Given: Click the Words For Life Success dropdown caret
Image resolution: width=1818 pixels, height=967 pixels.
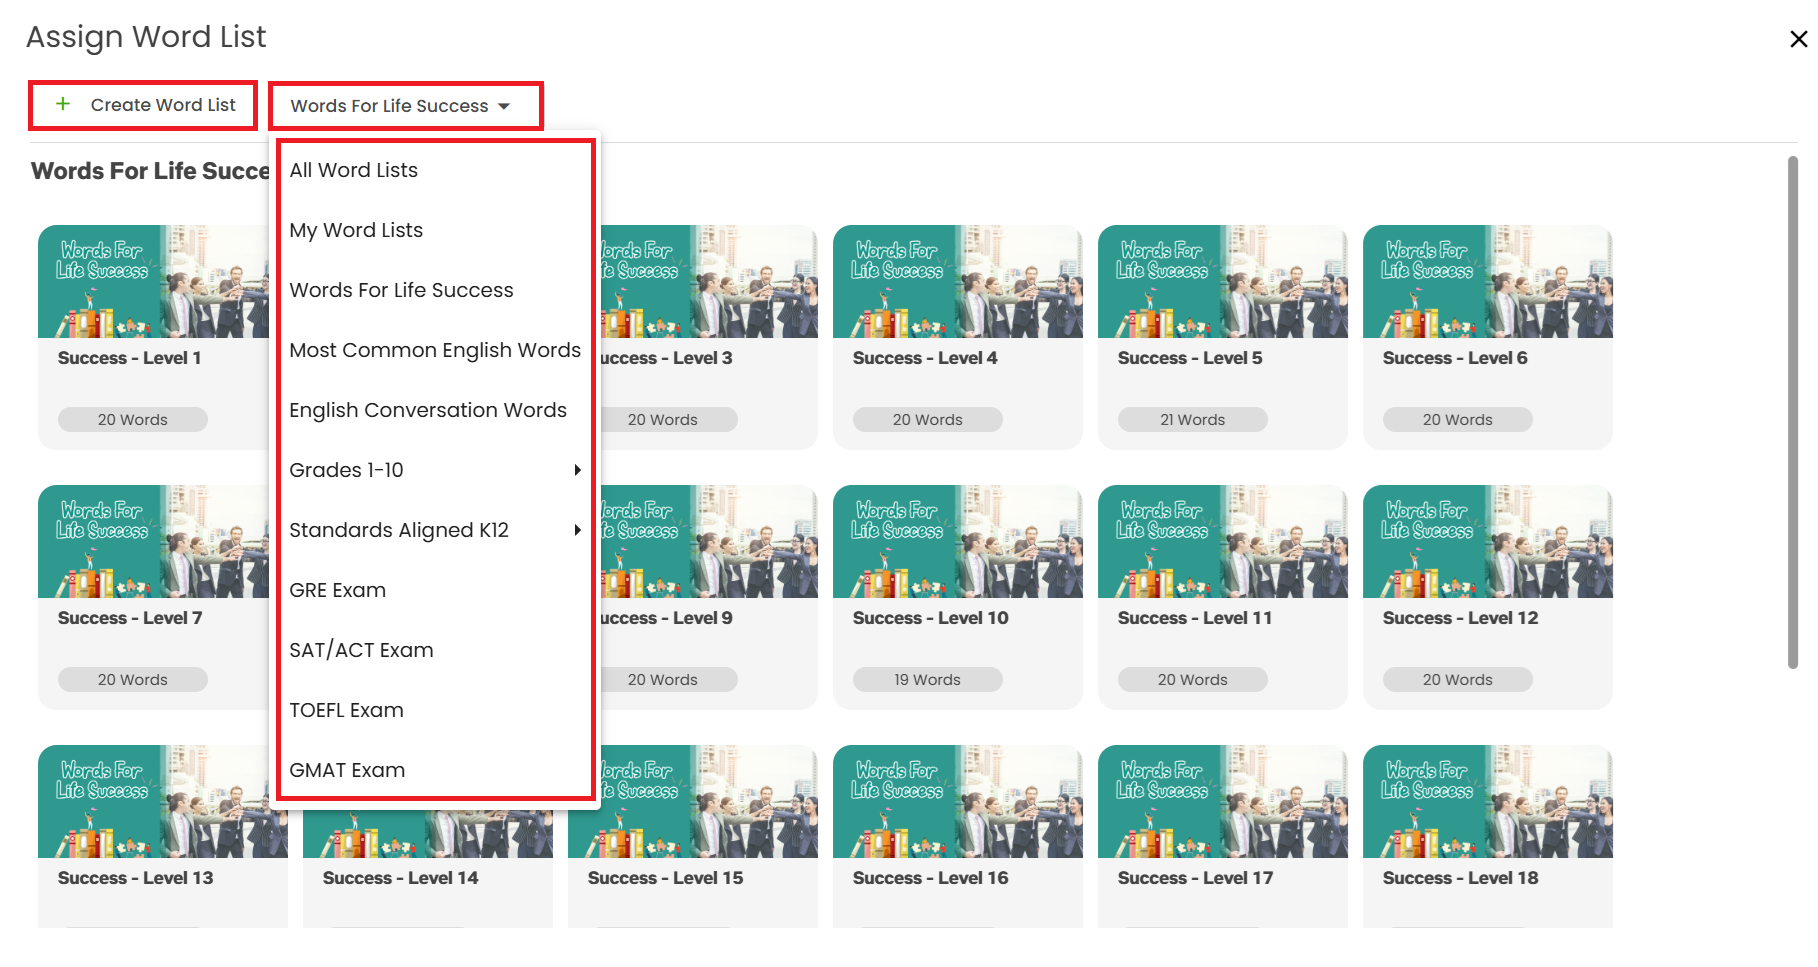Looking at the screenshot, I should click(x=504, y=106).
